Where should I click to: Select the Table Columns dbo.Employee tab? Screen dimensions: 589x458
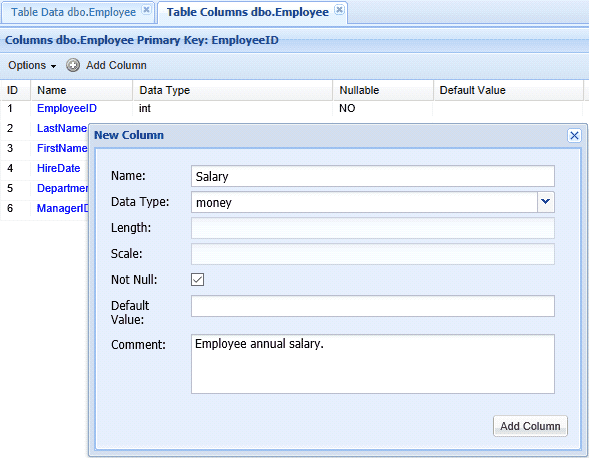(248, 12)
